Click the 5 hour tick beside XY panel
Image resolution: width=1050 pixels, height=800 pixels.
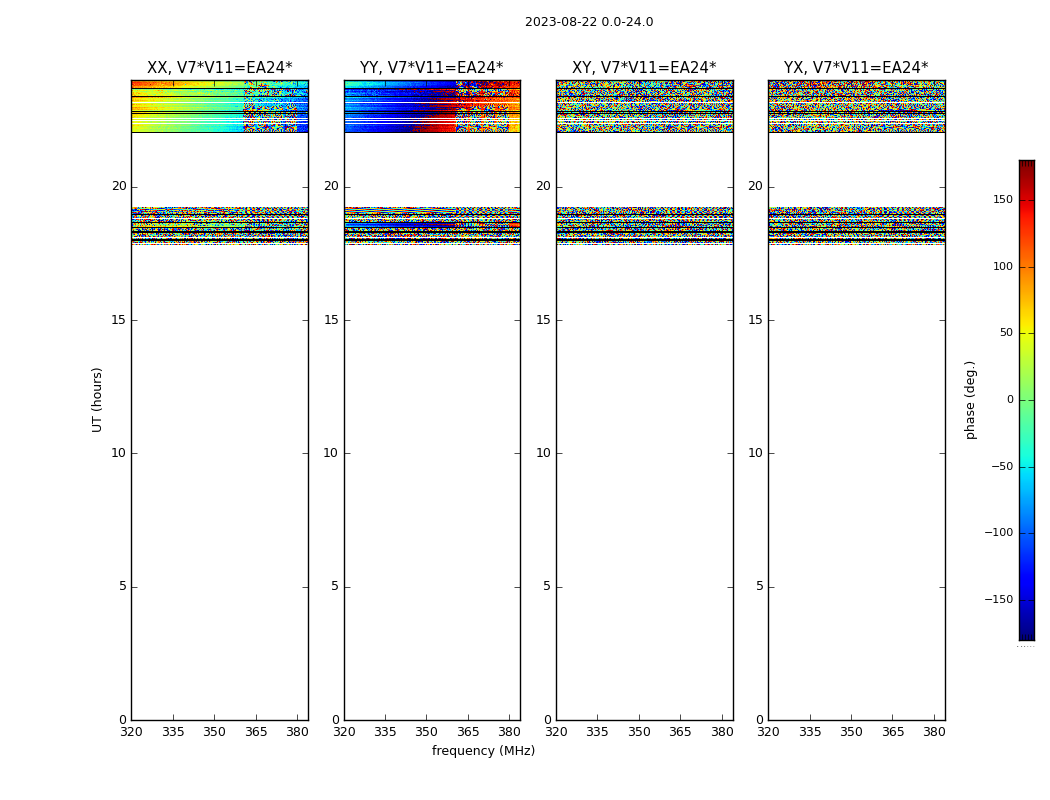click(x=547, y=586)
